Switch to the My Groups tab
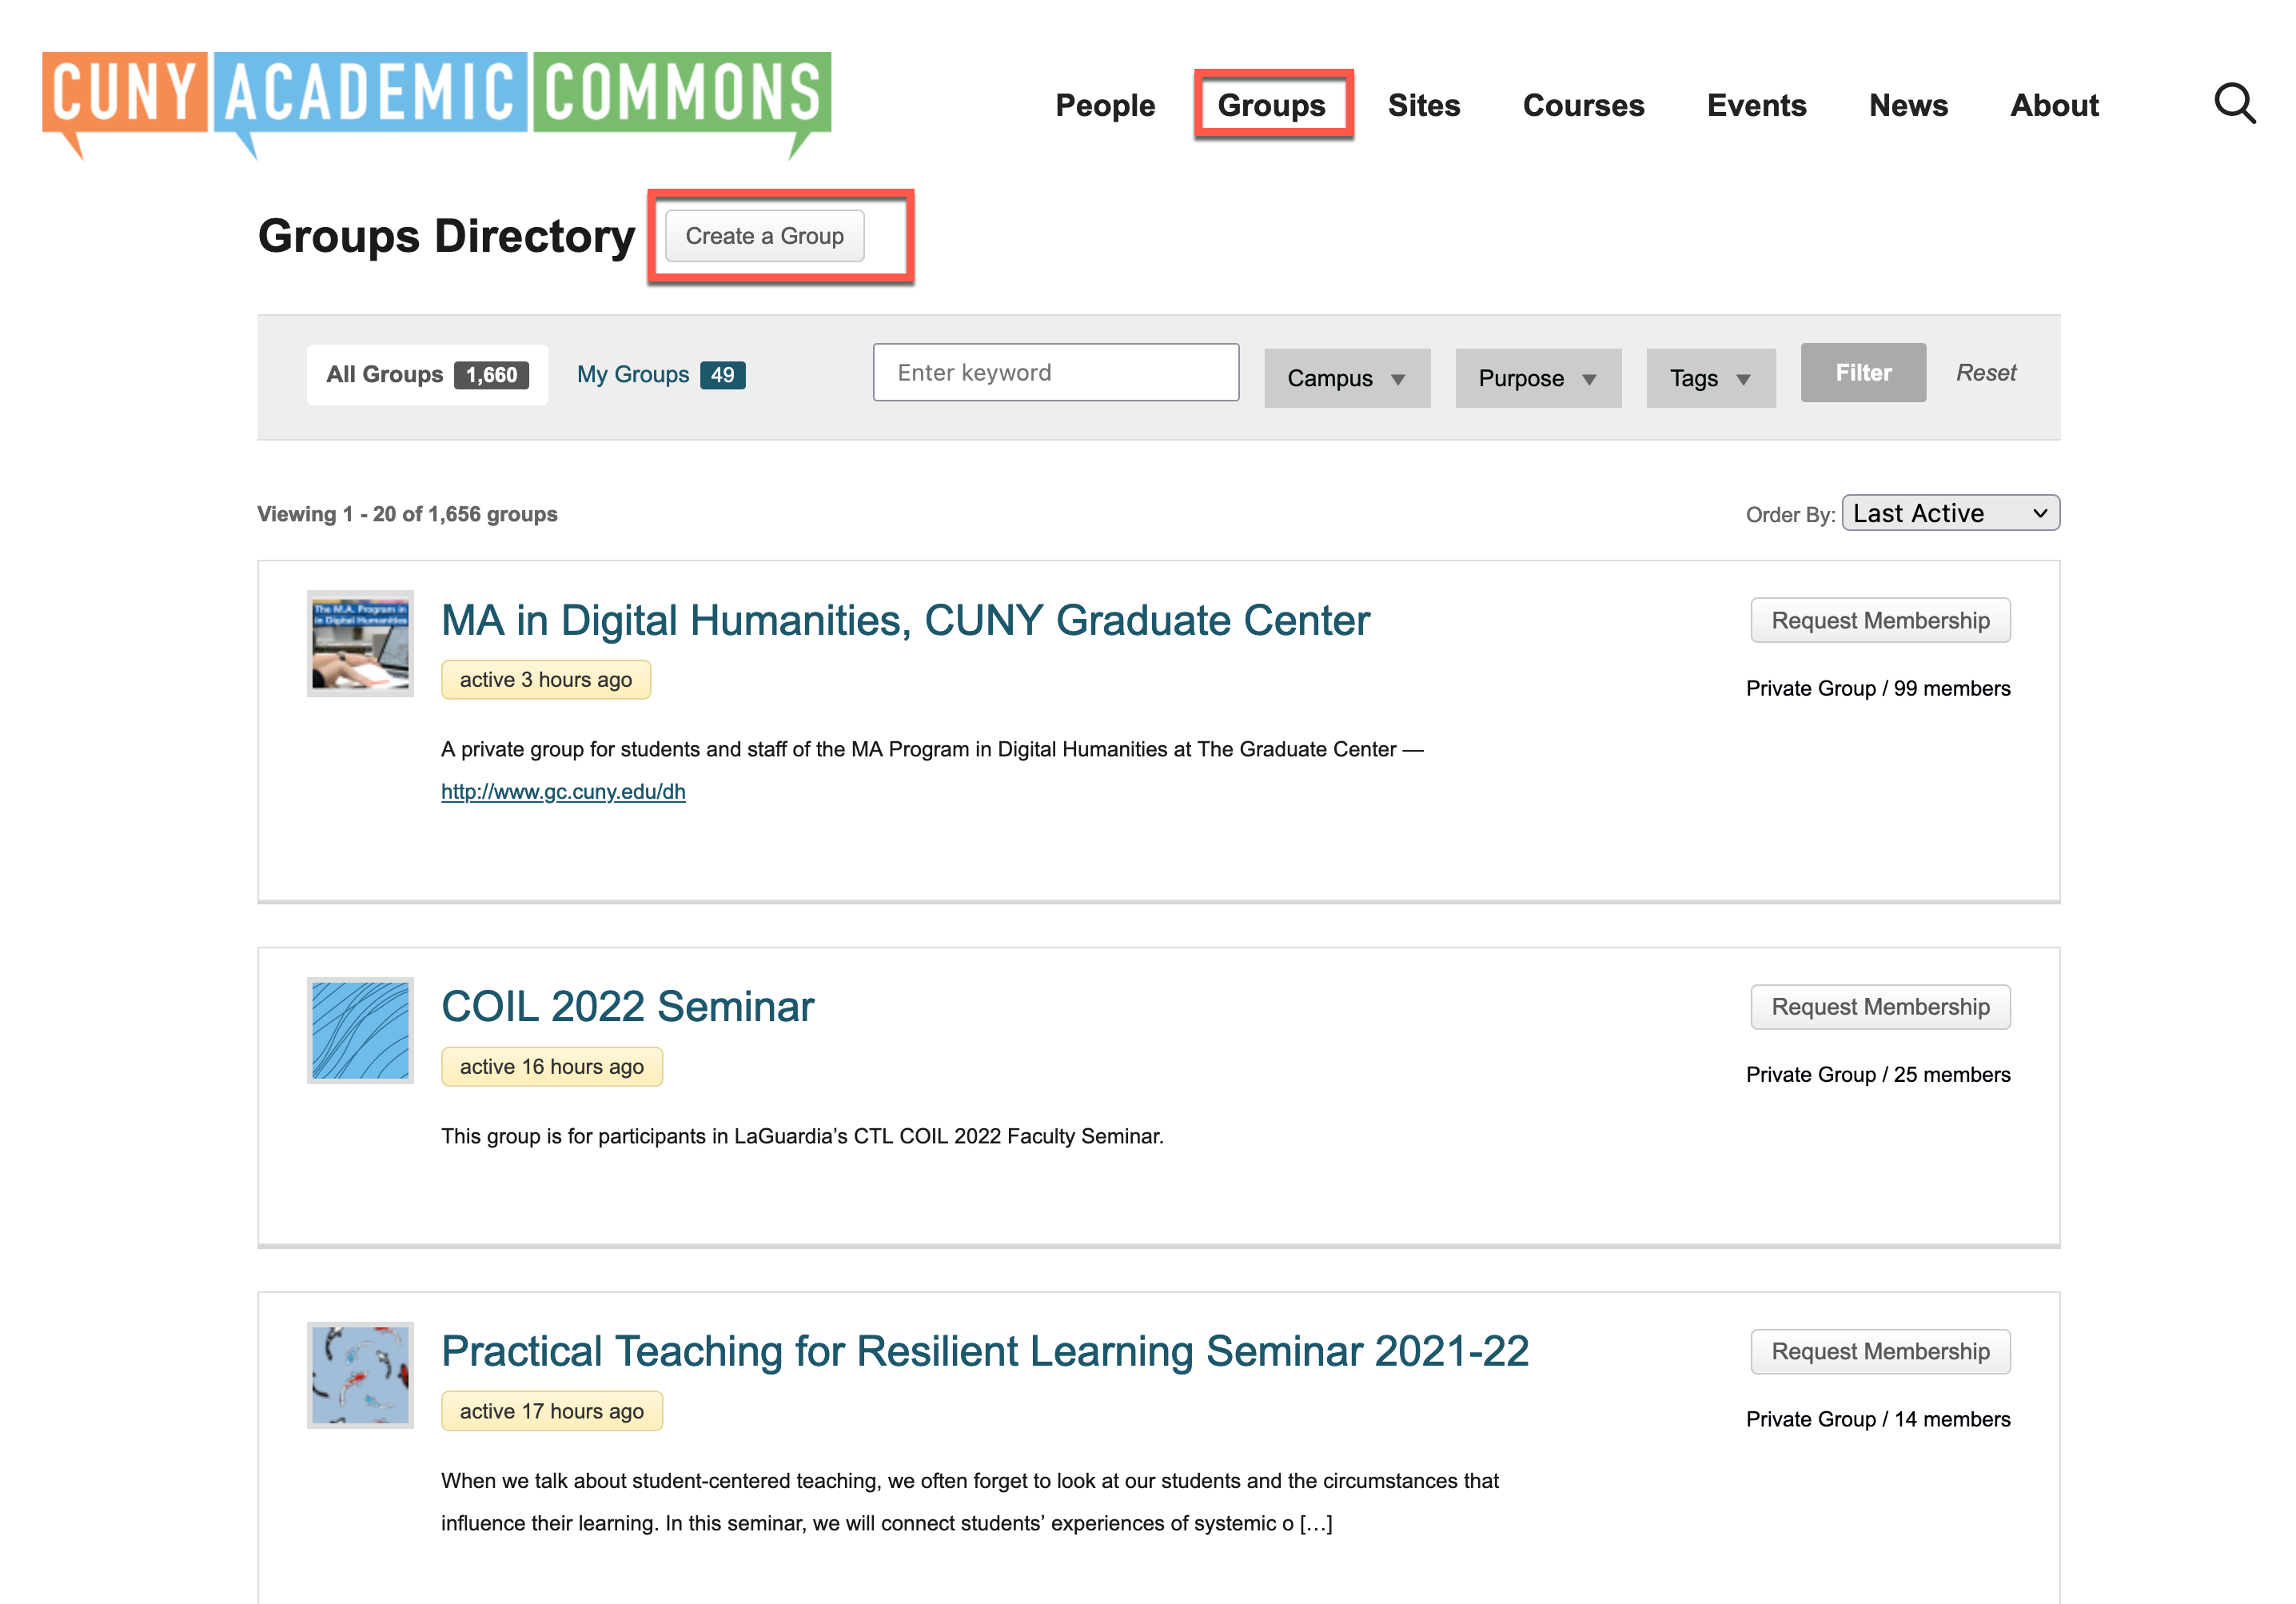This screenshot has height=1604, width=2296. (x=661, y=374)
